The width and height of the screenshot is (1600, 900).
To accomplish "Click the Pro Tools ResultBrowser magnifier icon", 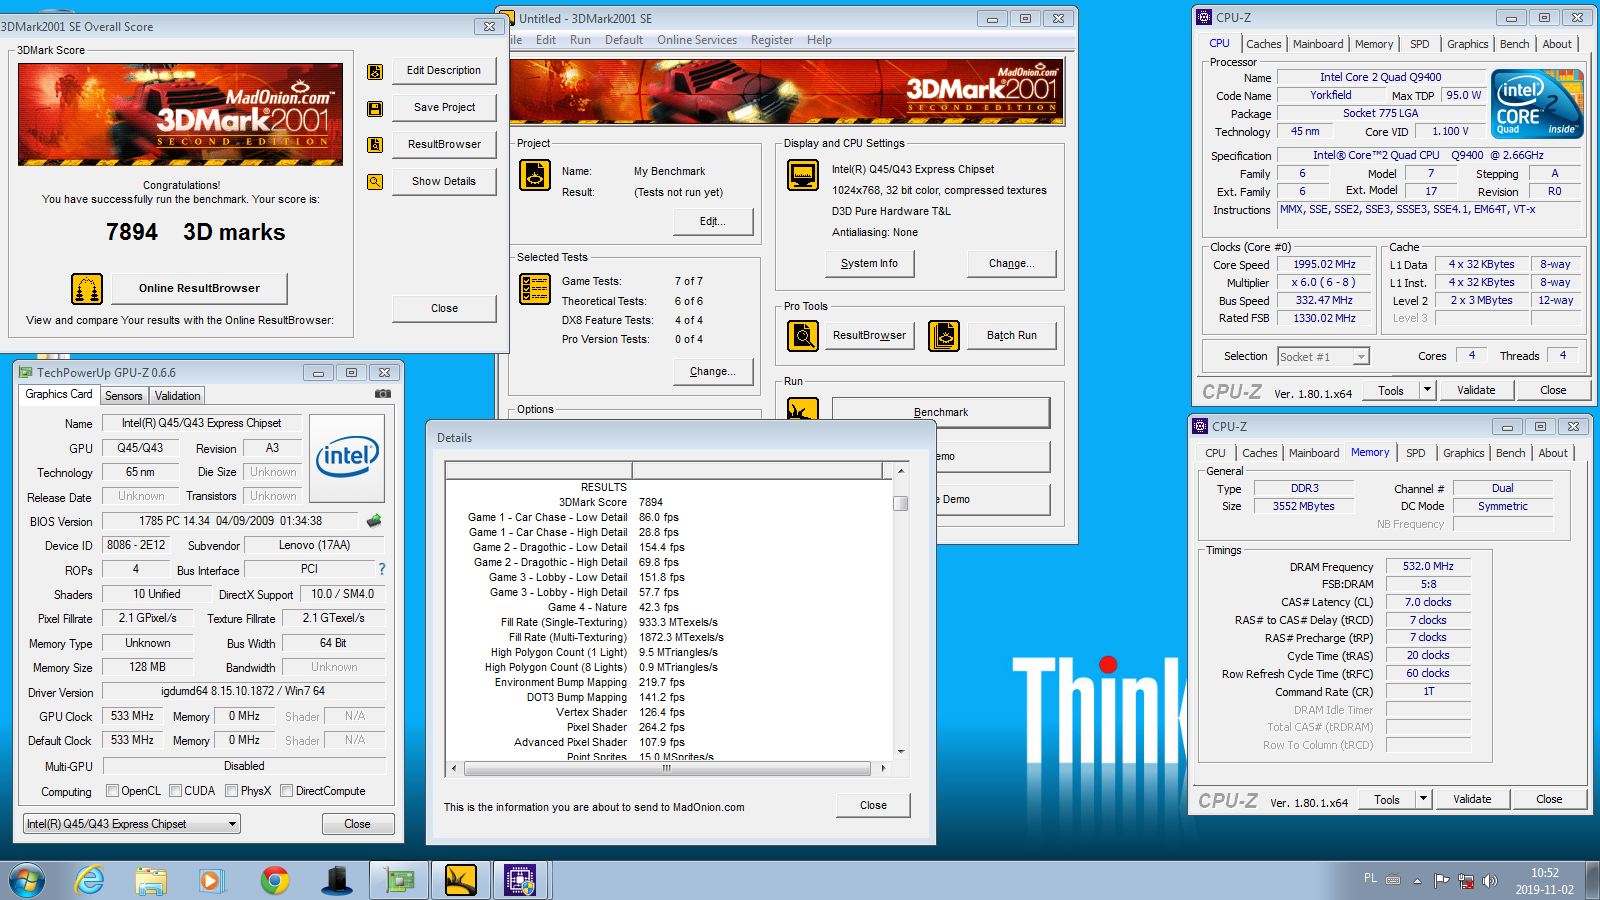I will point(803,335).
